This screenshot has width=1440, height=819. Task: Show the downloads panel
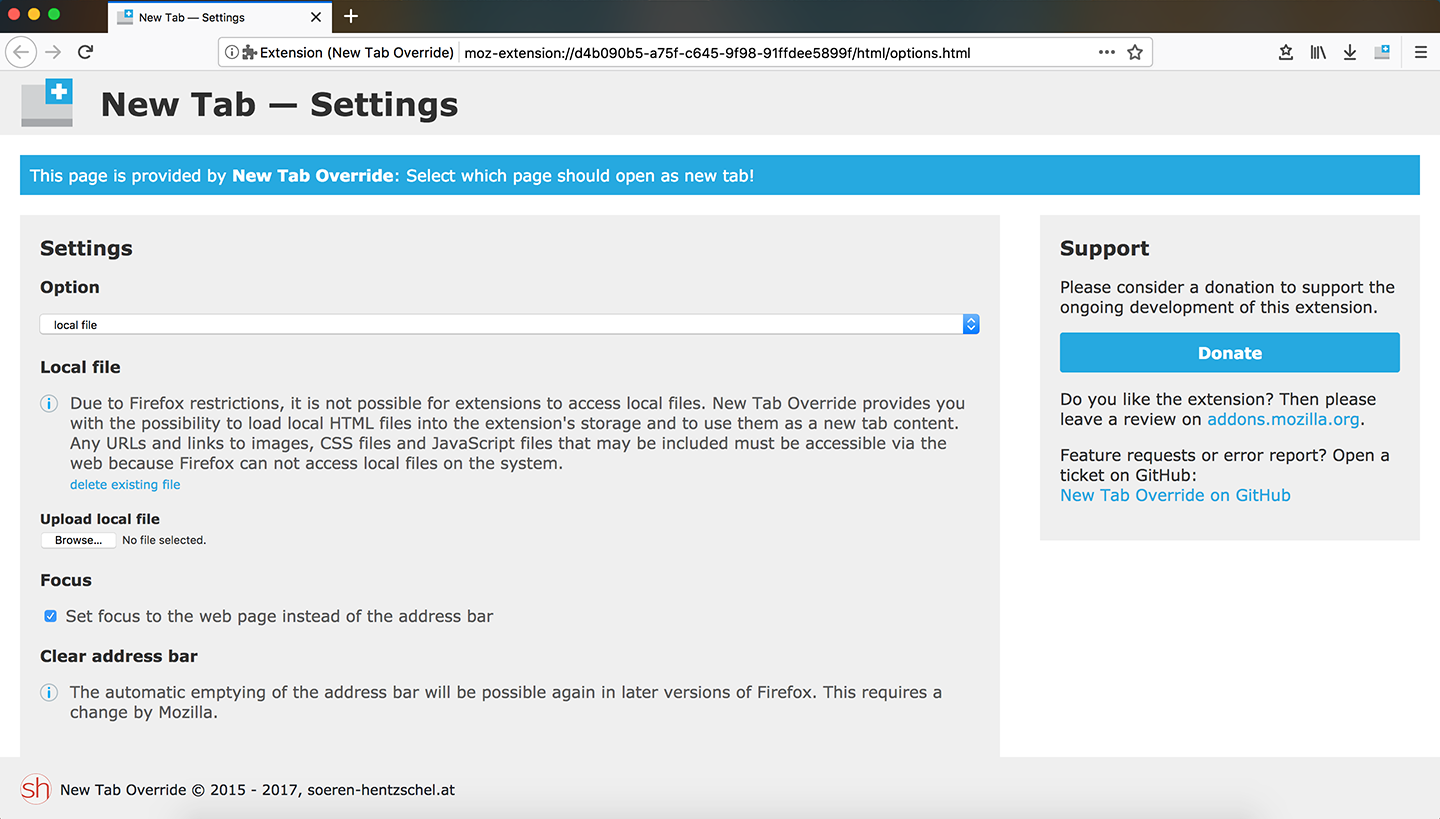[1350, 52]
